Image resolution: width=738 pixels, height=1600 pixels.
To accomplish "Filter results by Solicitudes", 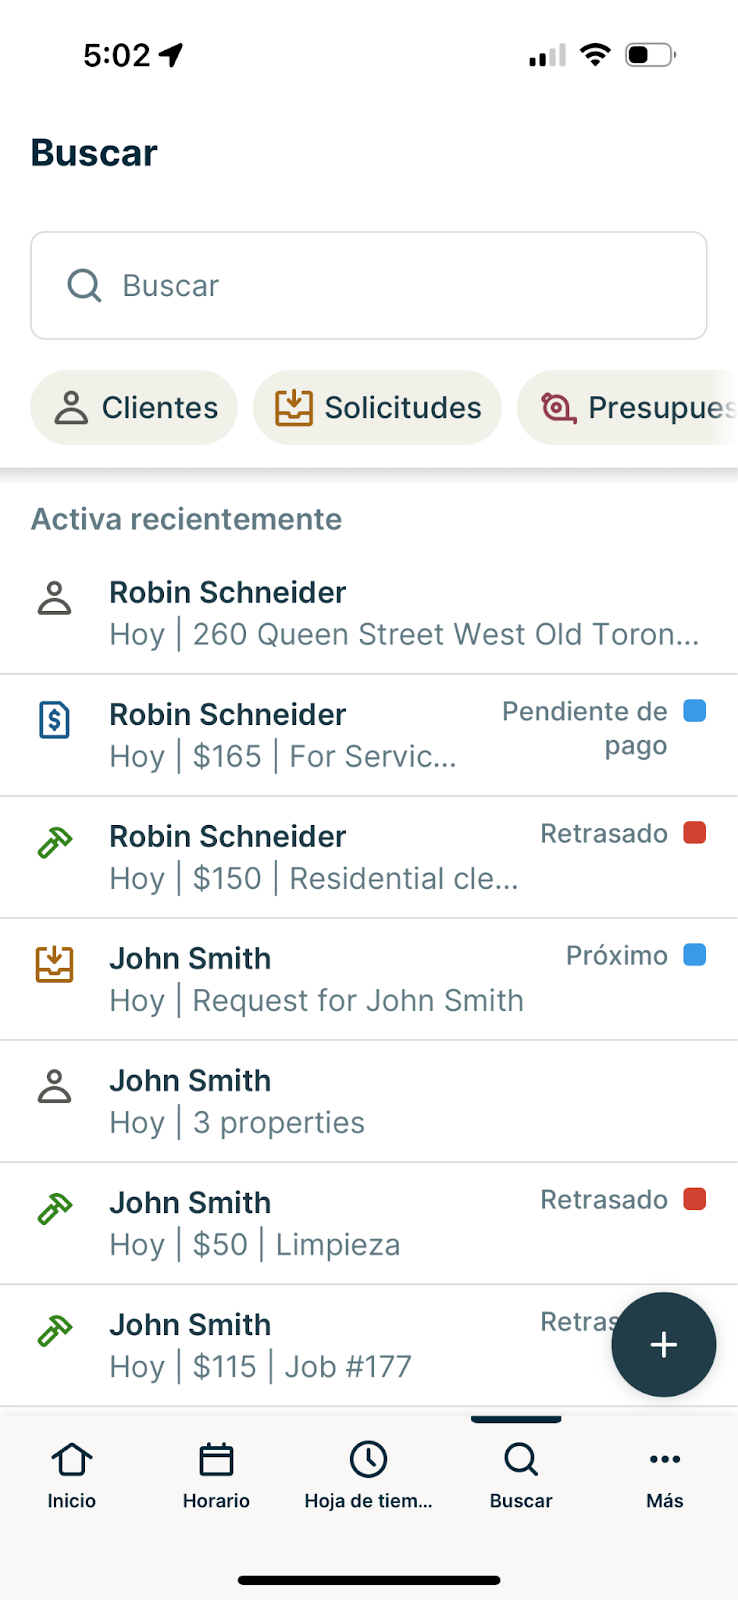I will [x=377, y=408].
